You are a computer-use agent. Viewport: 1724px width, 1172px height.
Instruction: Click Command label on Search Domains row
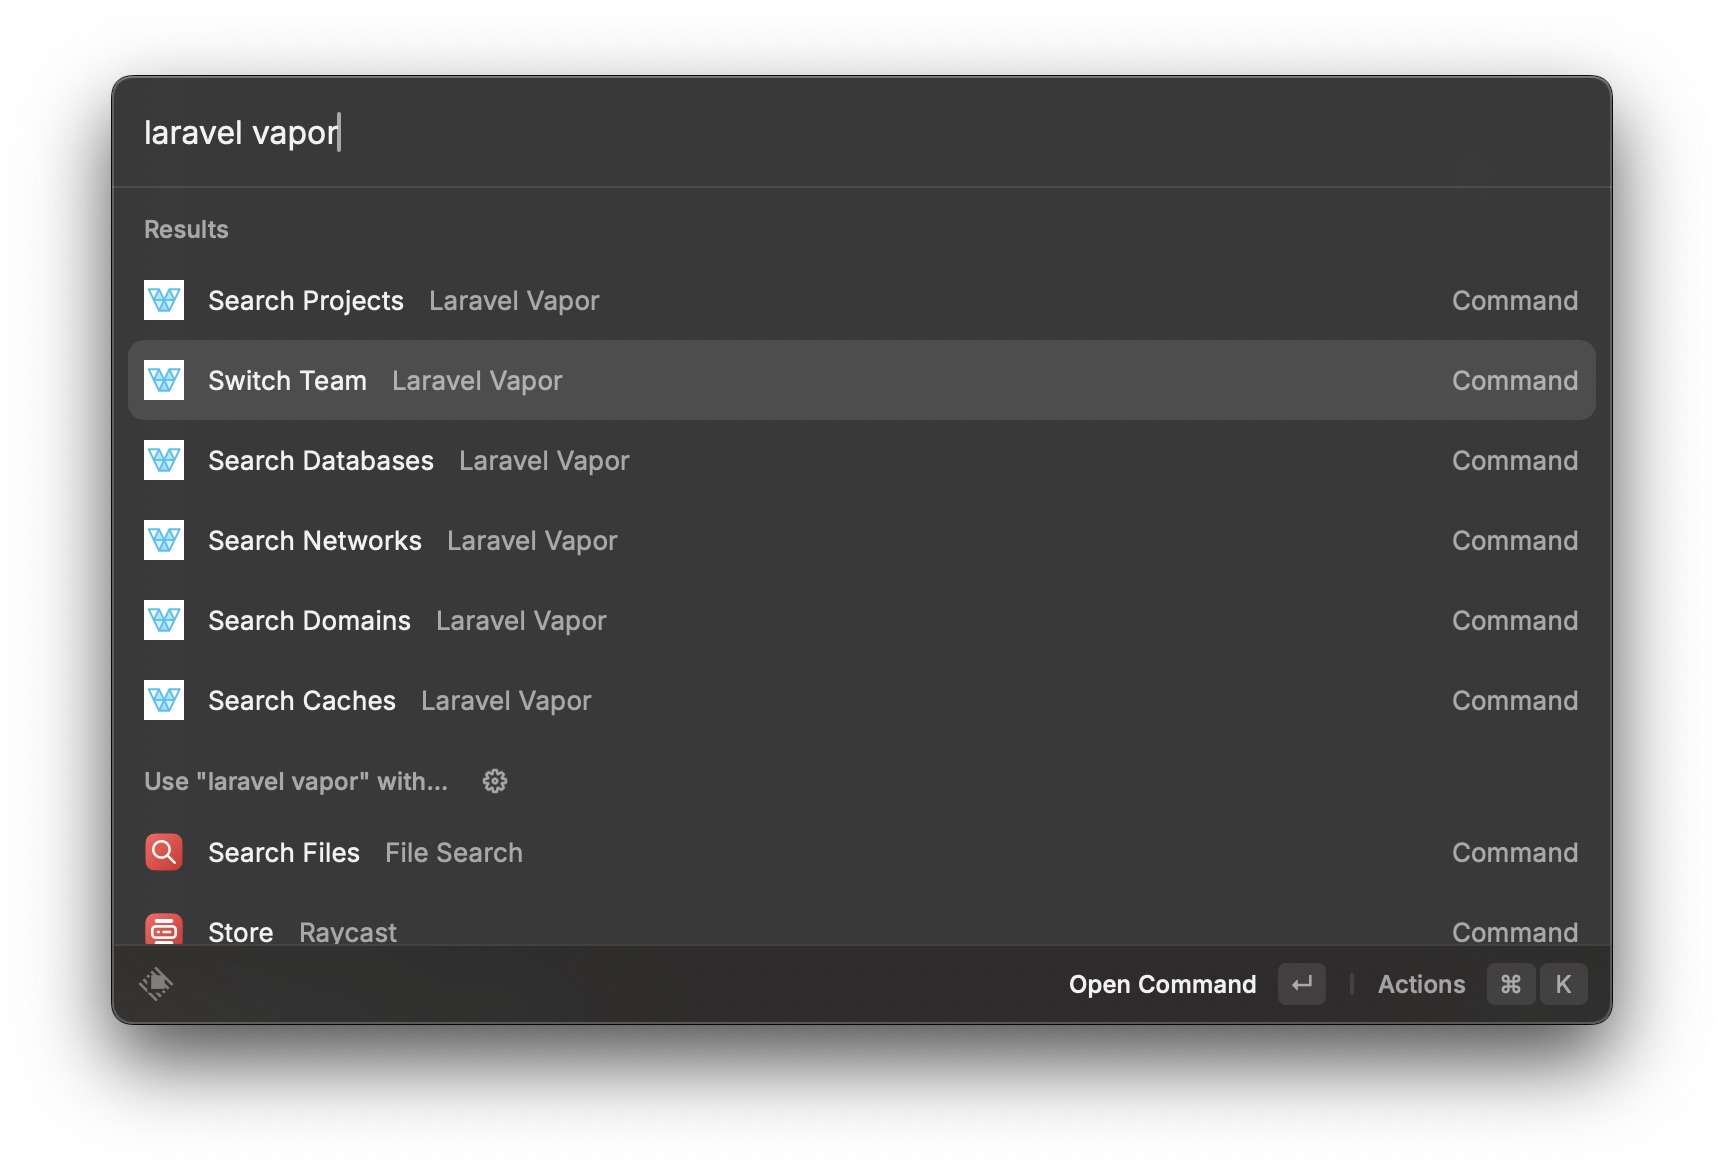pos(1515,620)
